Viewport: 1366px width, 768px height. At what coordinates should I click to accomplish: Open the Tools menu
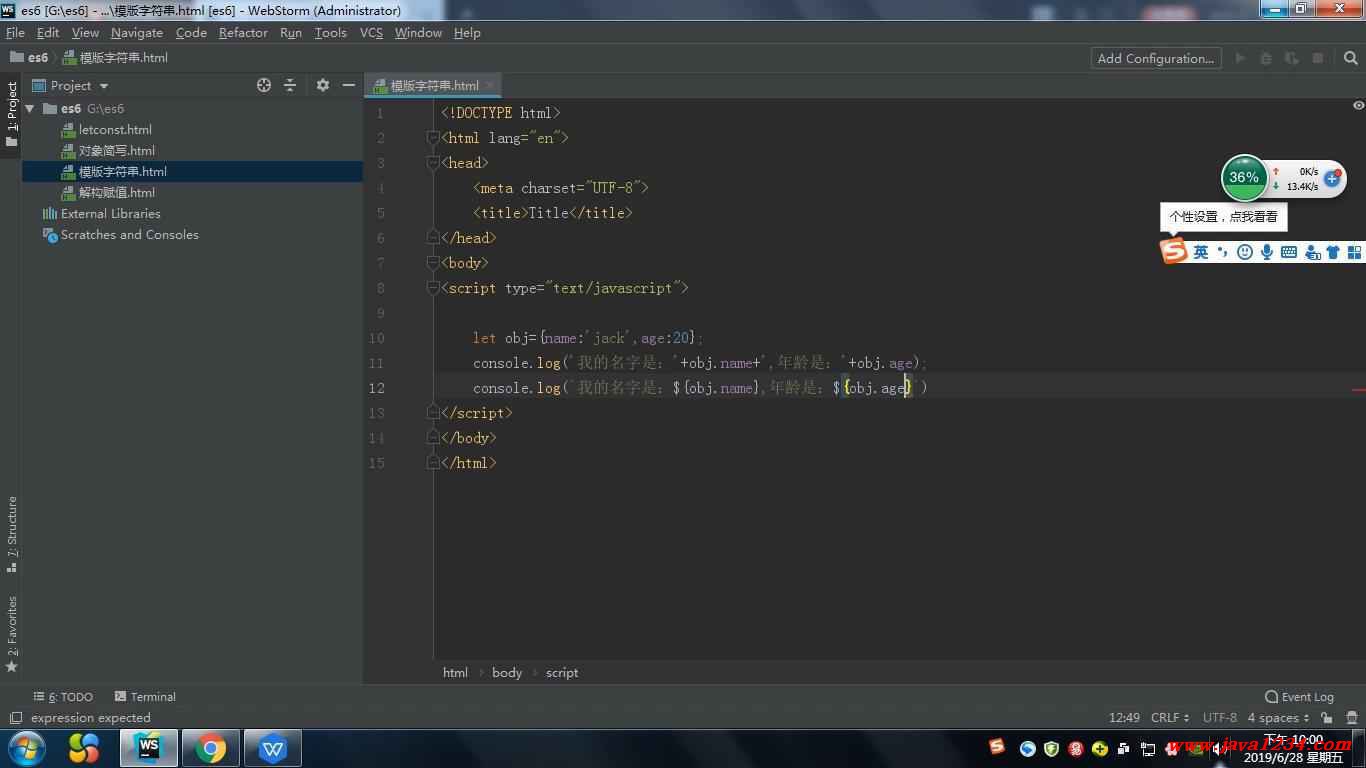tap(330, 33)
